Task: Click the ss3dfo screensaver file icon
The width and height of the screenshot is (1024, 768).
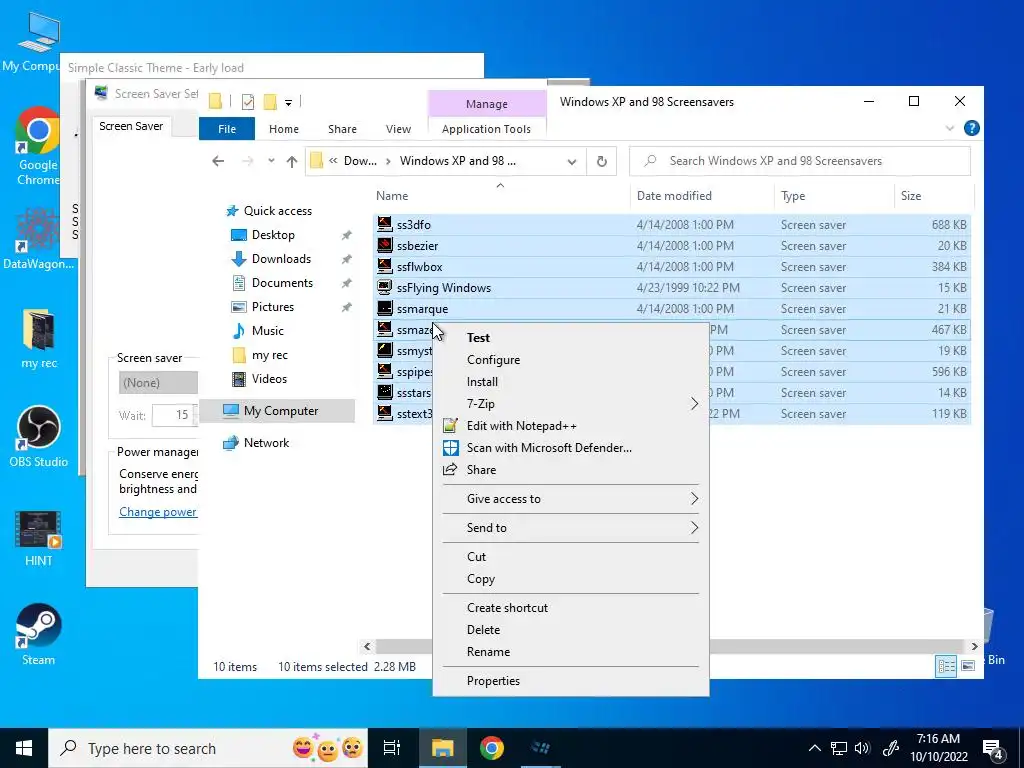Action: click(x=385, y=224)
